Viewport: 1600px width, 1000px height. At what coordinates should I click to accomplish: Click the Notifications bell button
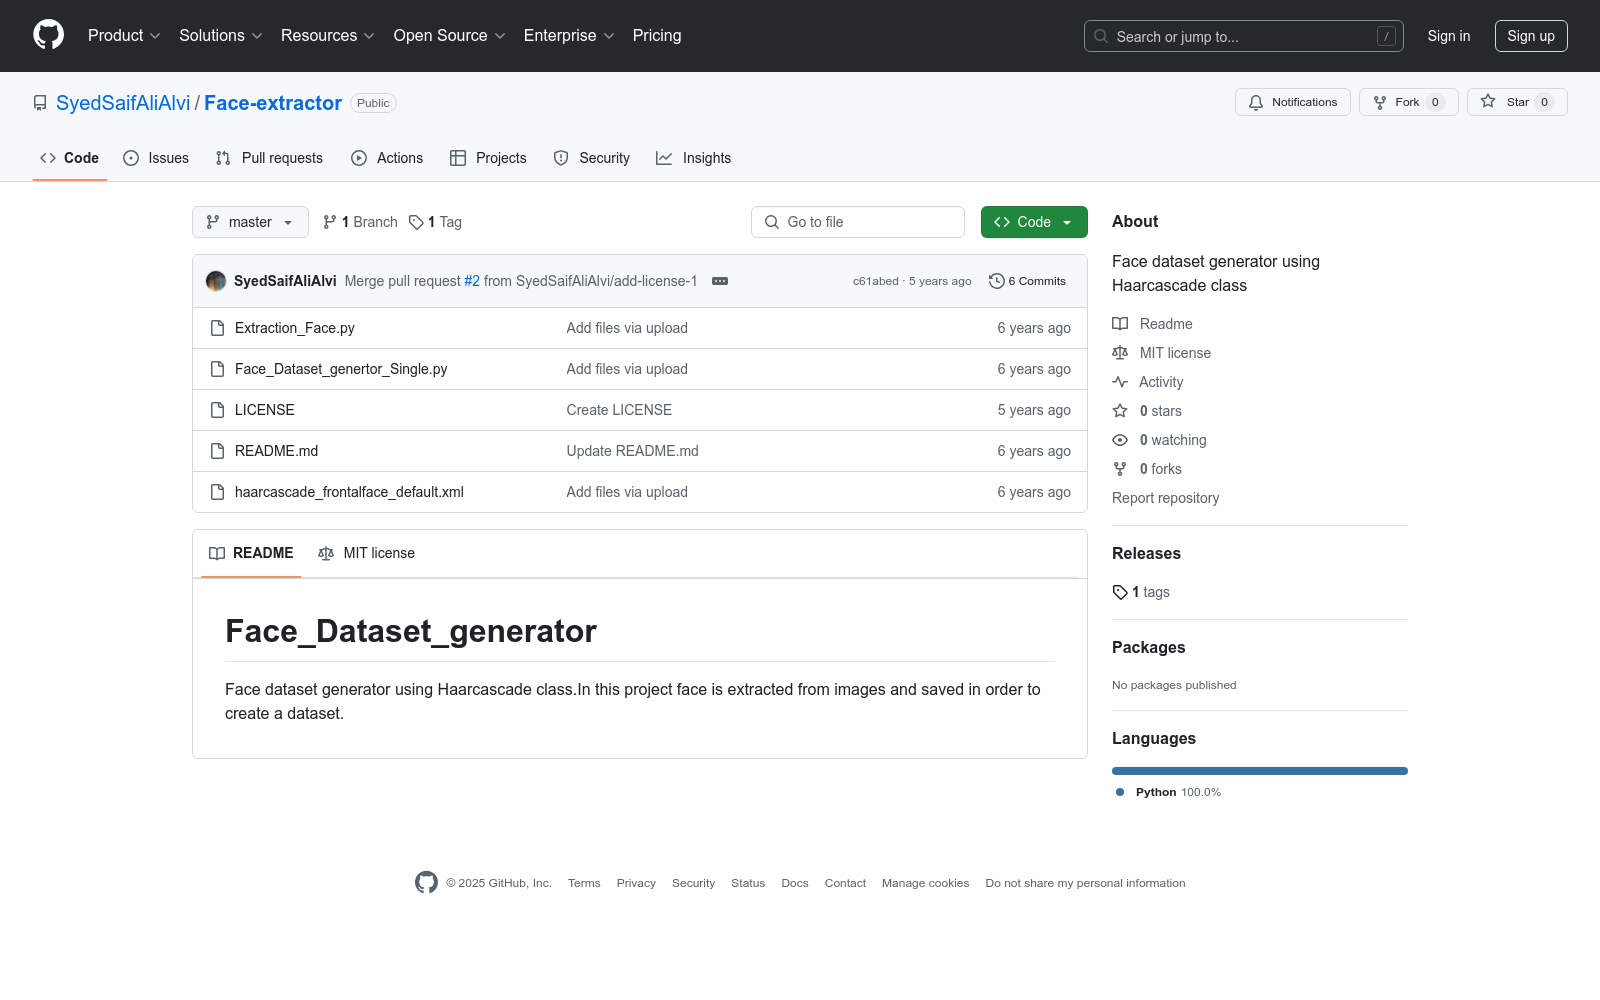[x=1293, y=102]
